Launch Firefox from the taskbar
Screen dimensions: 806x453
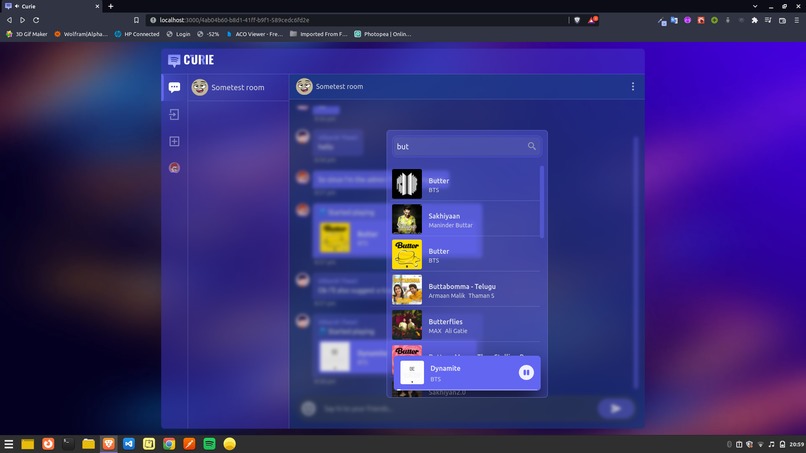[x=48, y=444]
